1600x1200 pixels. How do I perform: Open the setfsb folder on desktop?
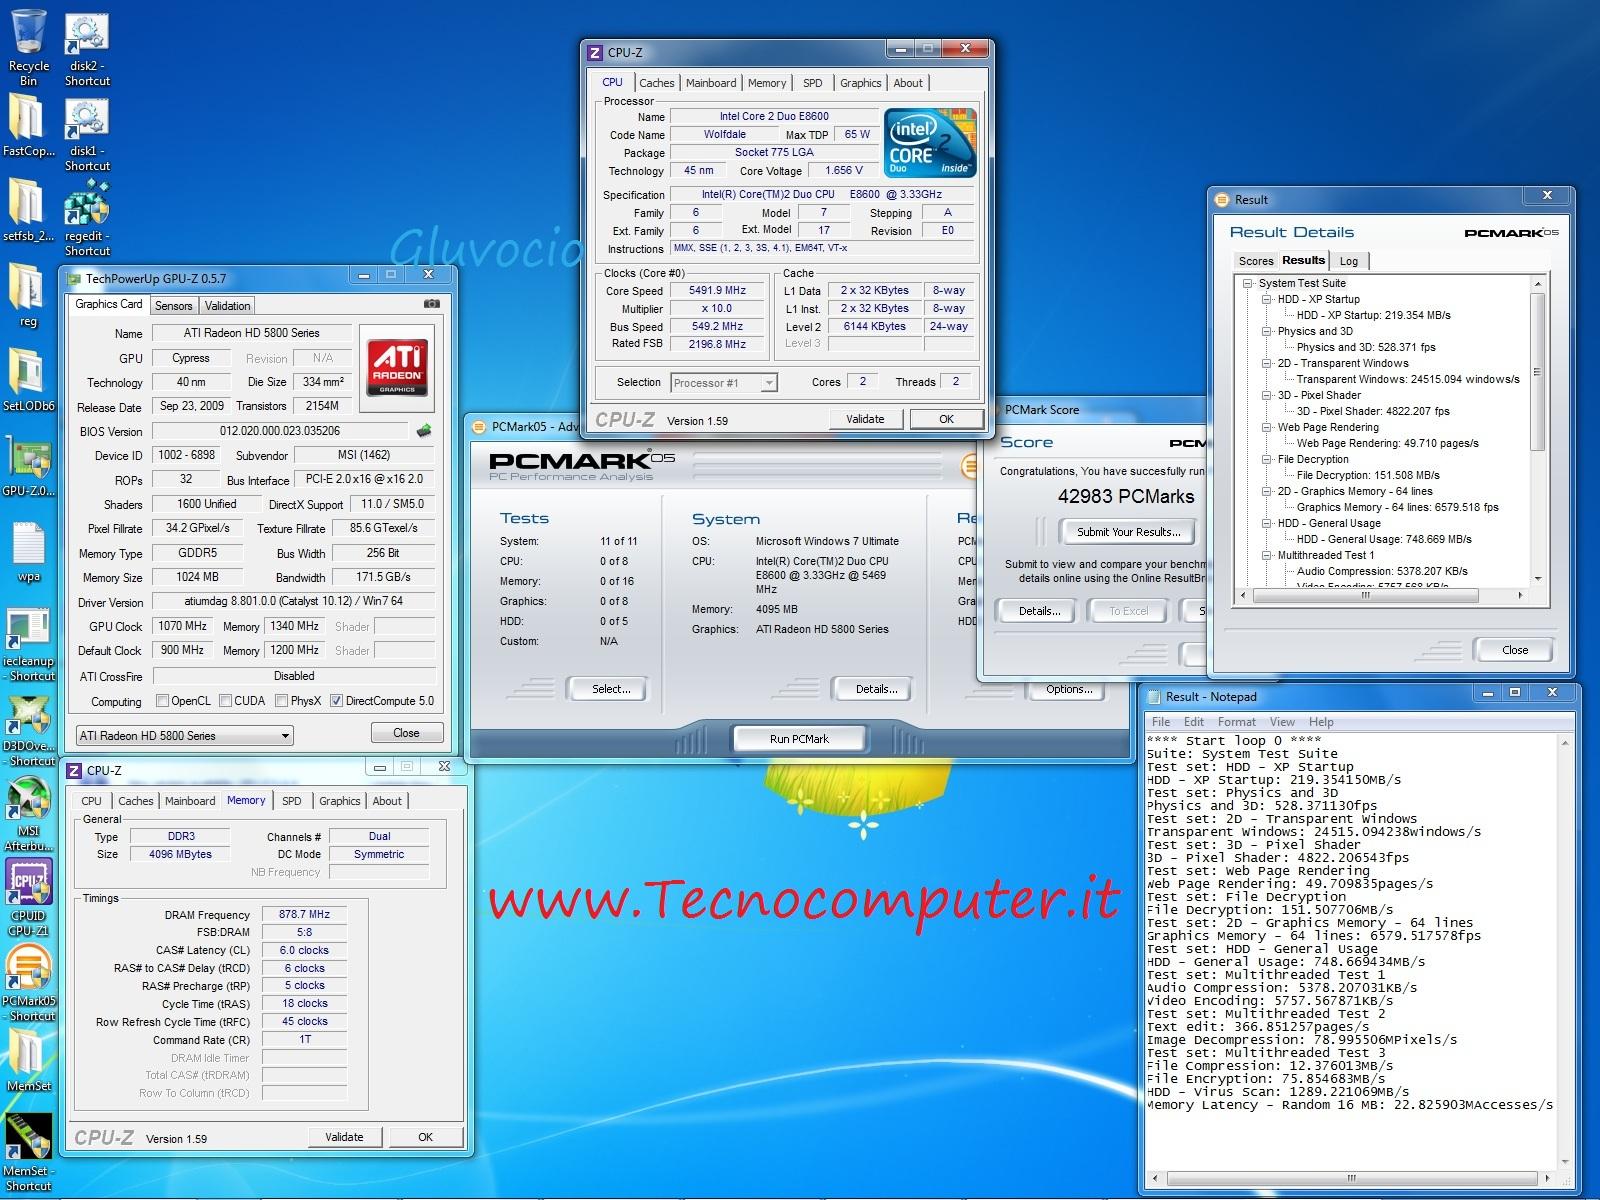click(28, 212)
